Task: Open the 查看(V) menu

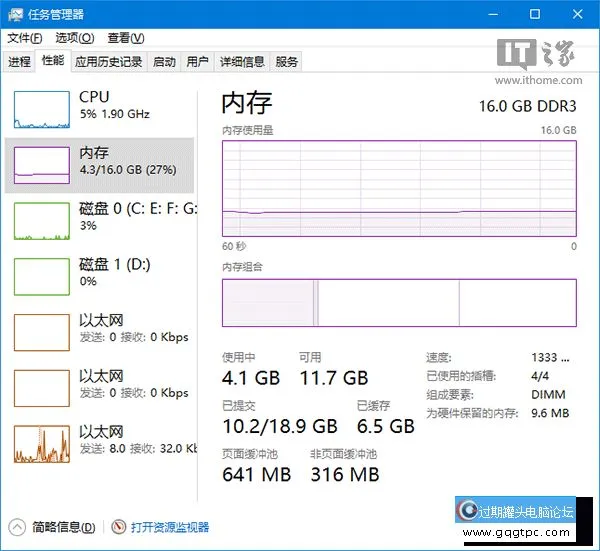Action: [x=126, y=38]
